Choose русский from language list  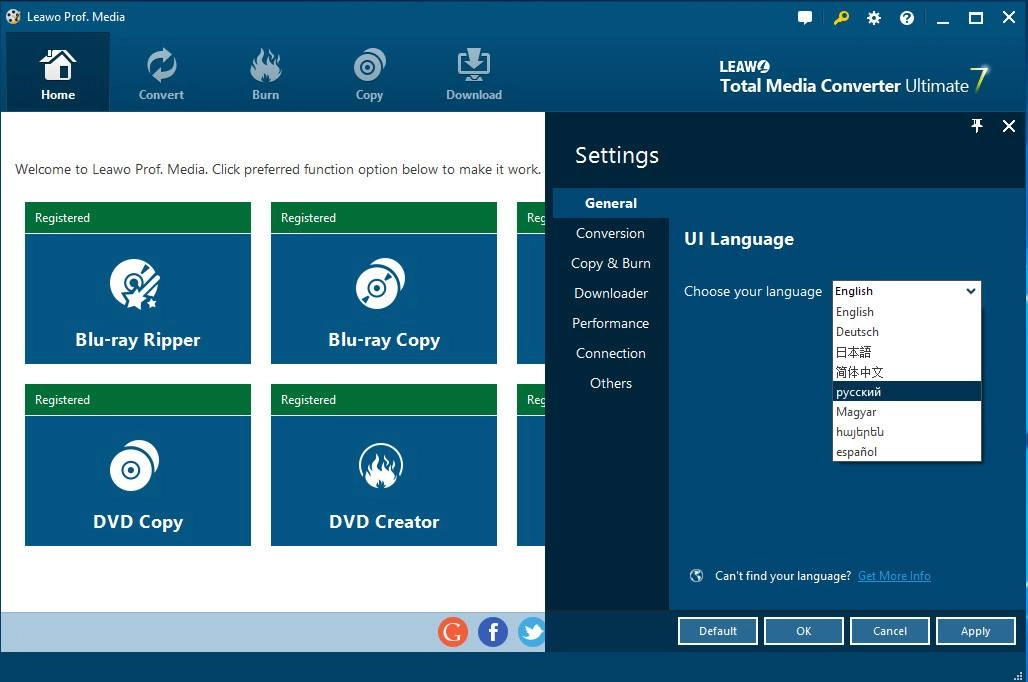[907, 391]
